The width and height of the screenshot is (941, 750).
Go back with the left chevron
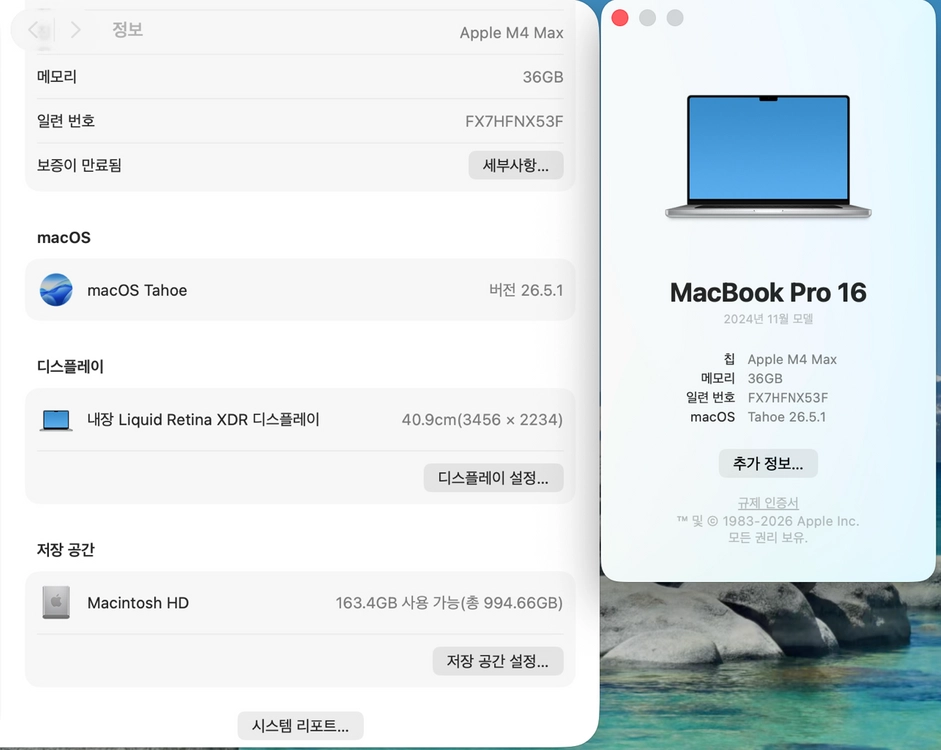pos(34,29)
